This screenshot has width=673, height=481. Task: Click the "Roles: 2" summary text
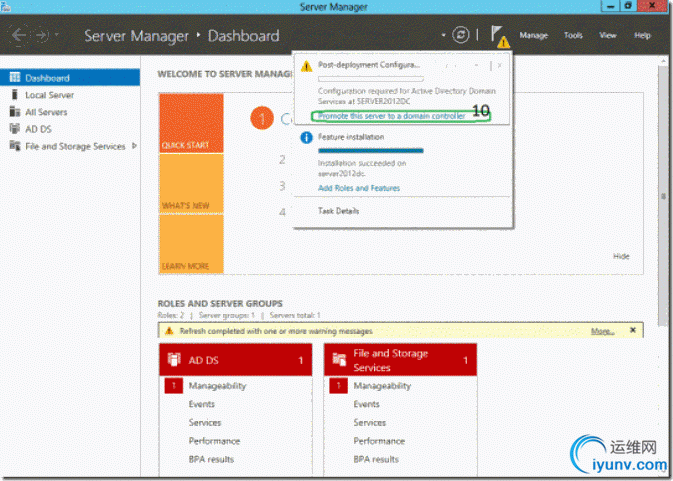coord(170,315)
